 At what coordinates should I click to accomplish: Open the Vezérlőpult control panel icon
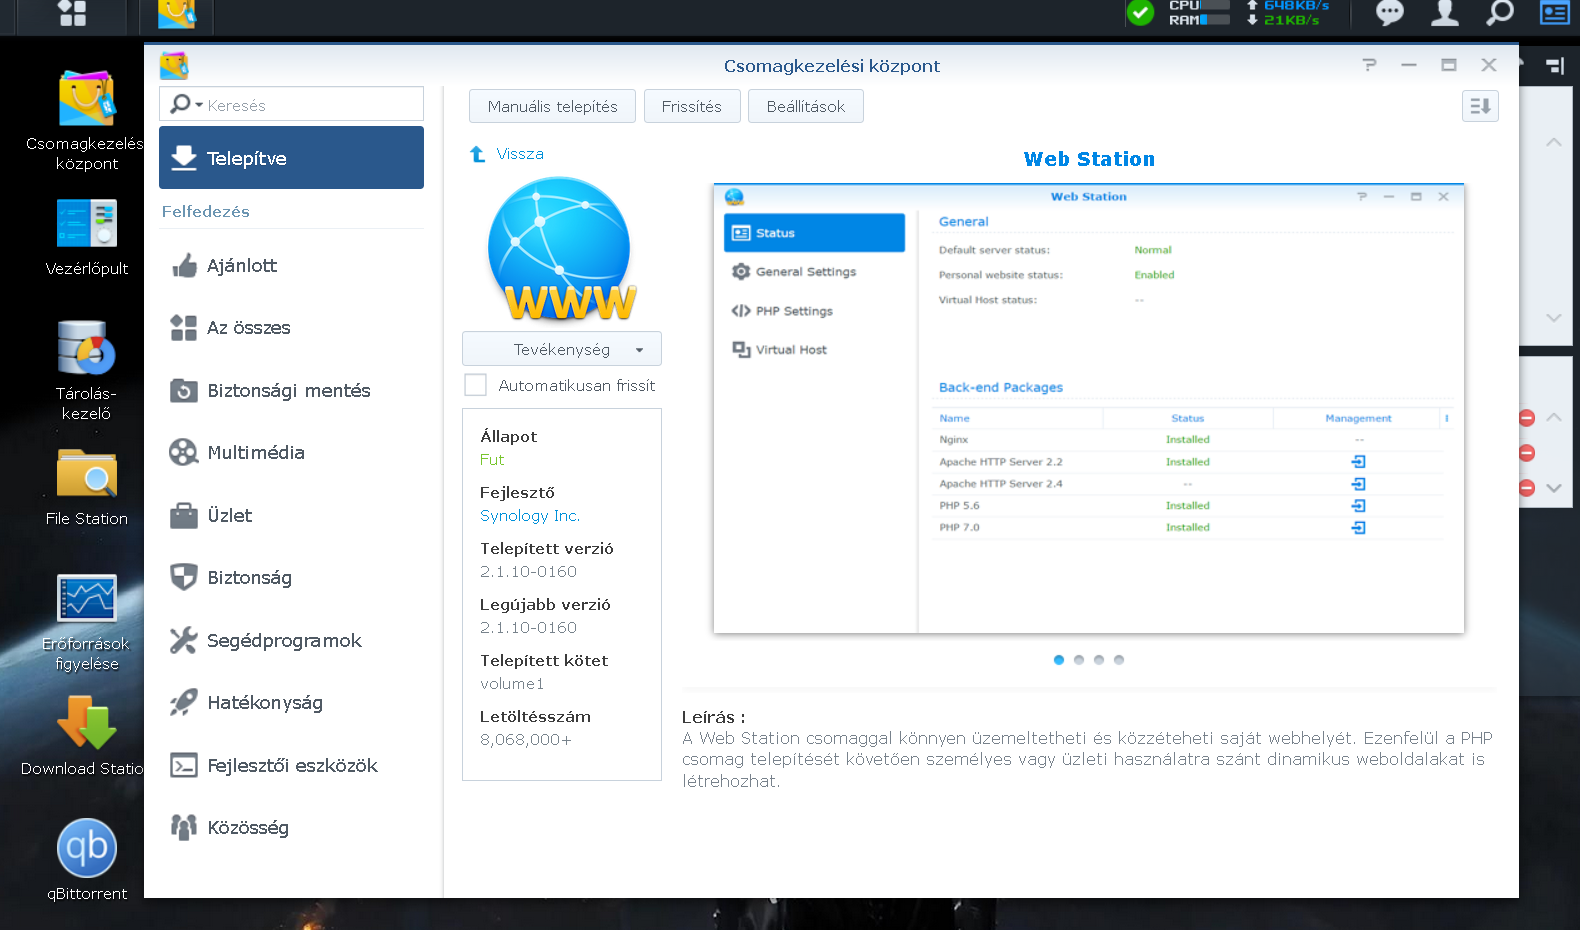tap(87, 224)
